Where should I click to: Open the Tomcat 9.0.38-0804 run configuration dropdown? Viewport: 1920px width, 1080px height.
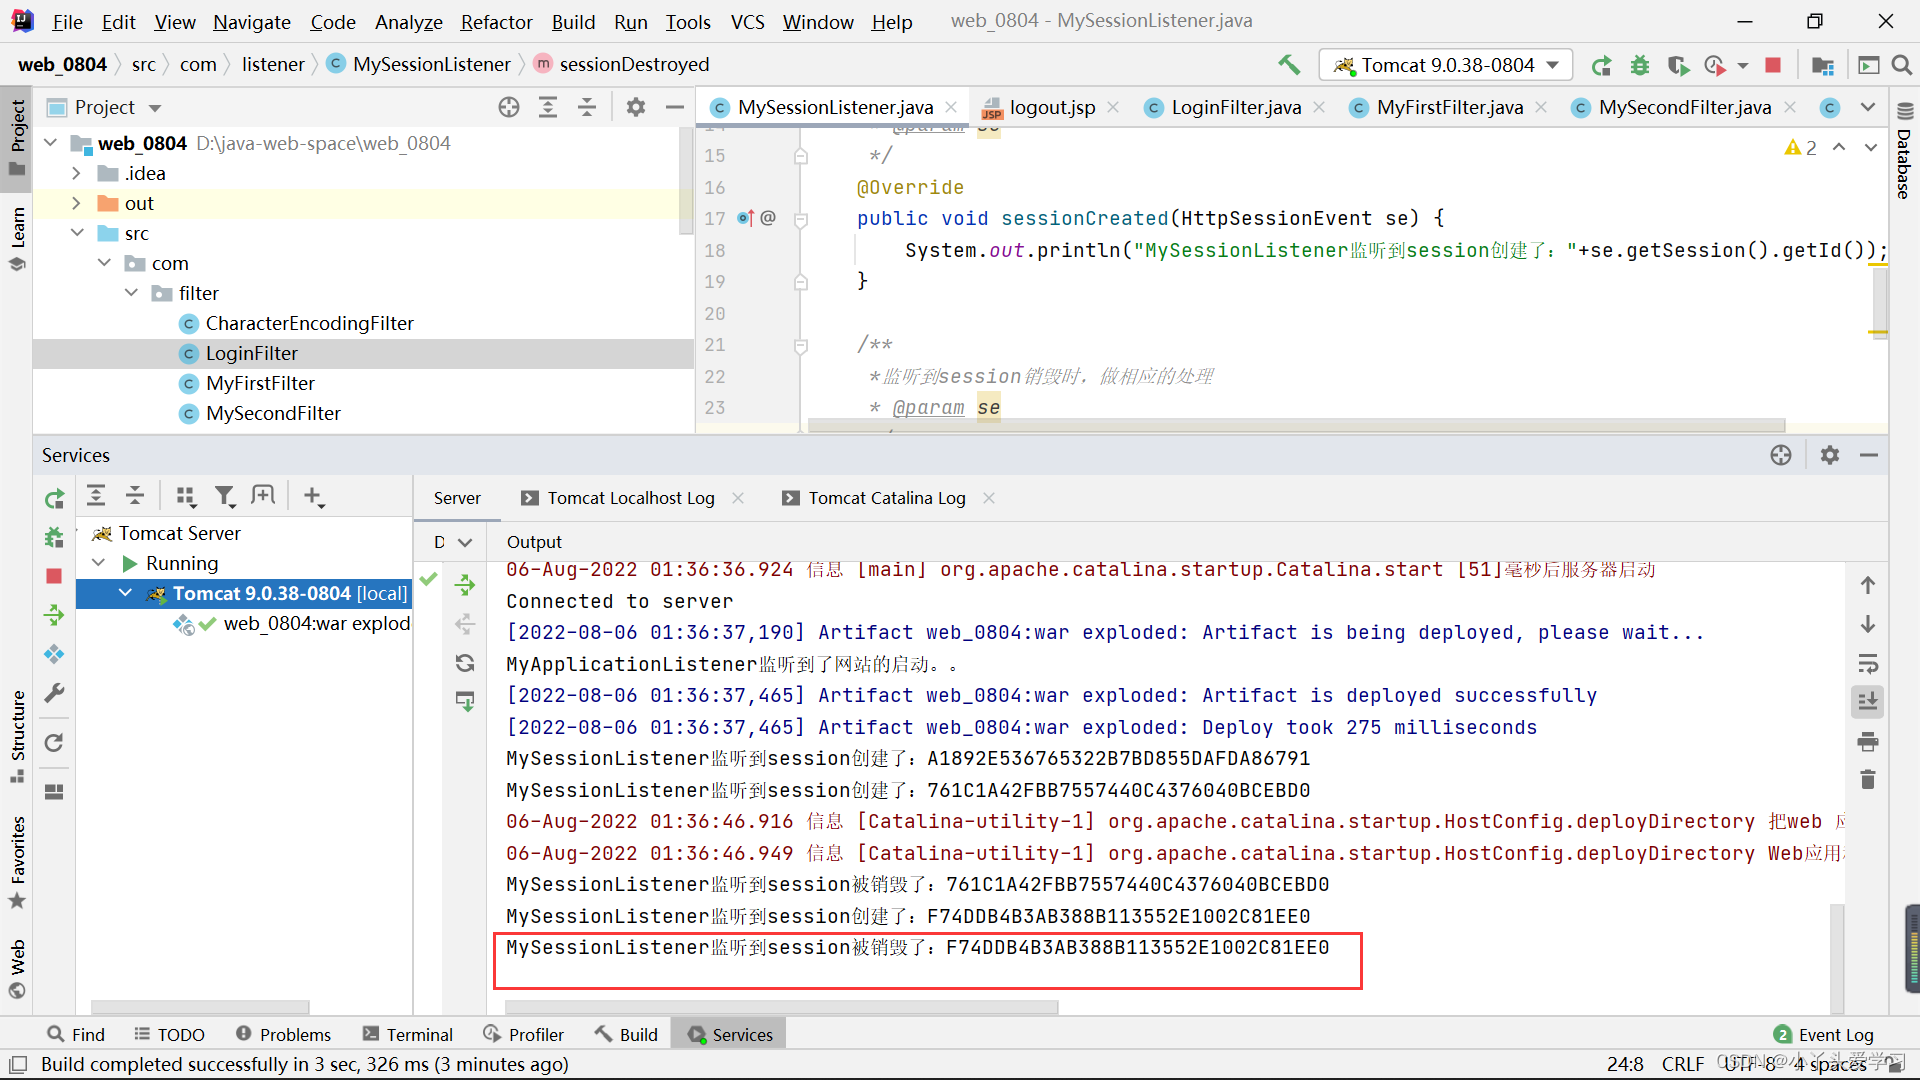[1446, 65]
